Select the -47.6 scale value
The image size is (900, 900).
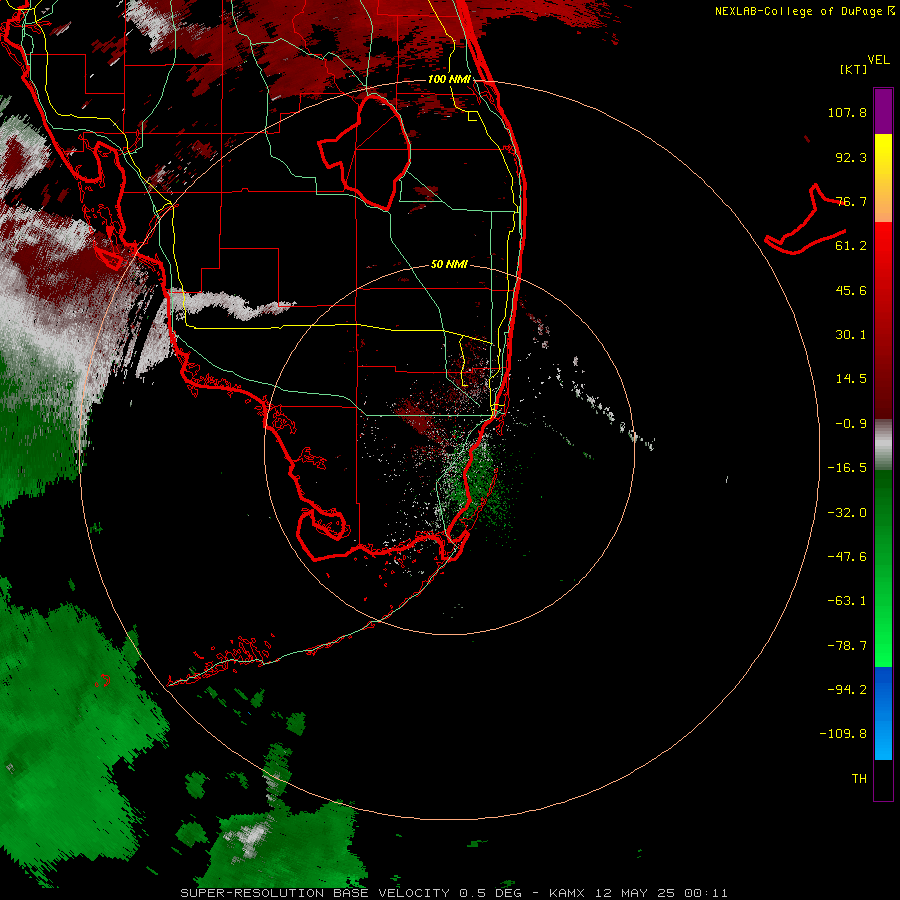tap(847, 557)
